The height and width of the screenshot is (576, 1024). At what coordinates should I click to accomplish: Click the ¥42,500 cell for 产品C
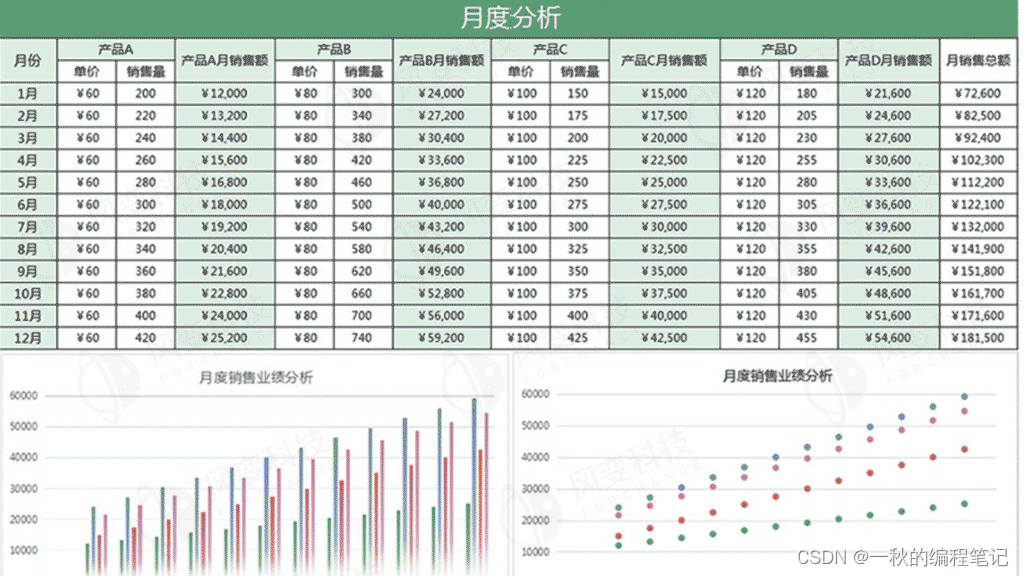664,338
